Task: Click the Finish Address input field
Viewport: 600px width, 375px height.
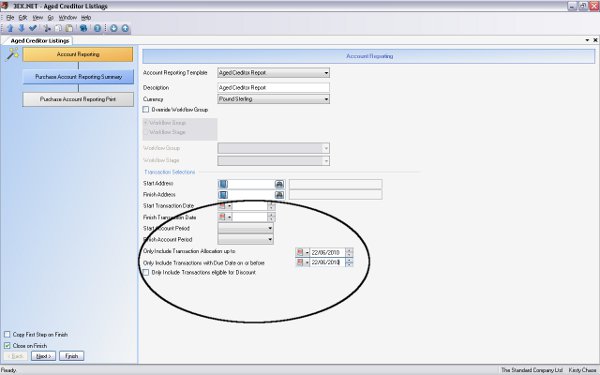Action: (x=251, y=195)
